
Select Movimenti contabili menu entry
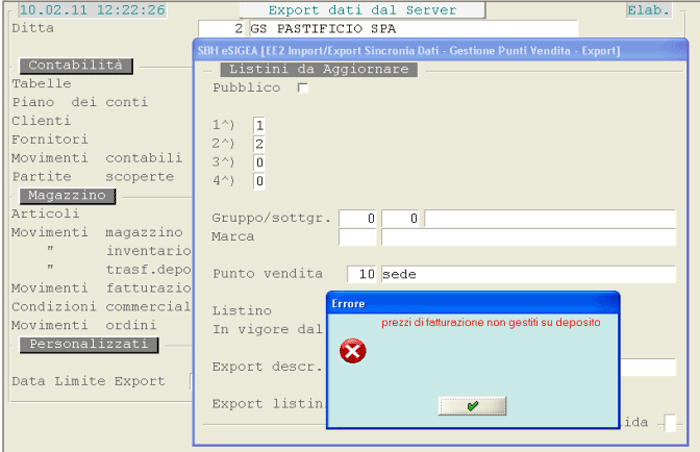coord(96,158)
